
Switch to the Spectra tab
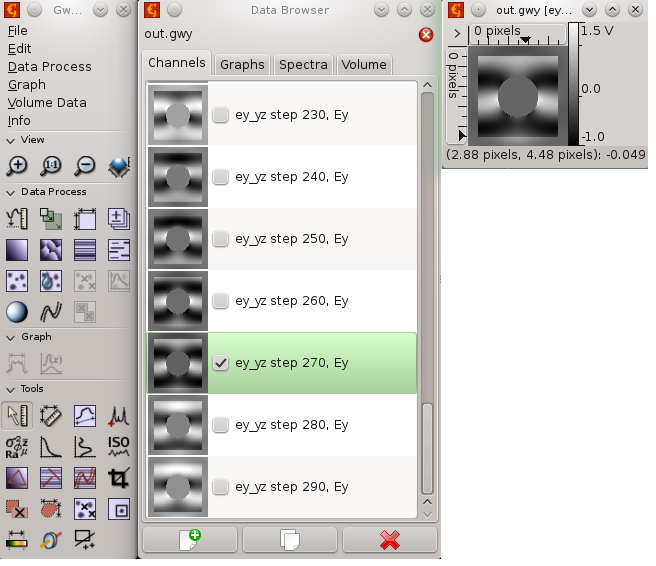coord(303,64)
